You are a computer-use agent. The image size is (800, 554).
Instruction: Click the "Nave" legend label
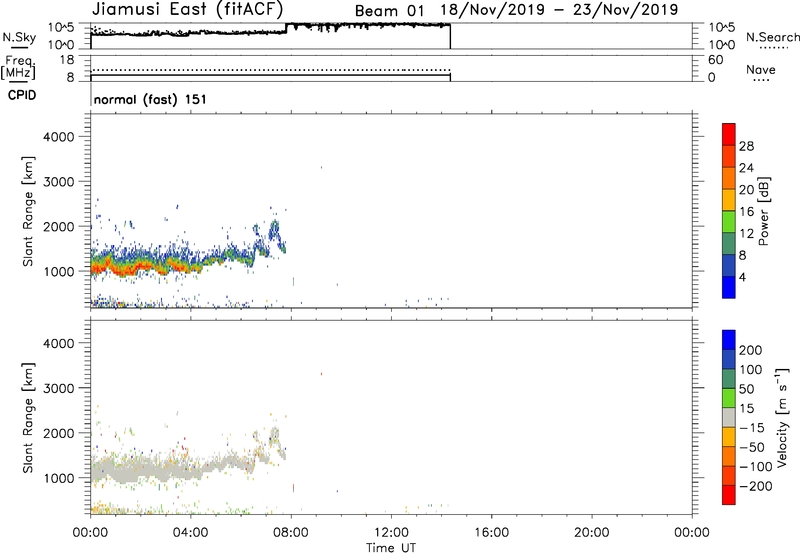(760, 70)
